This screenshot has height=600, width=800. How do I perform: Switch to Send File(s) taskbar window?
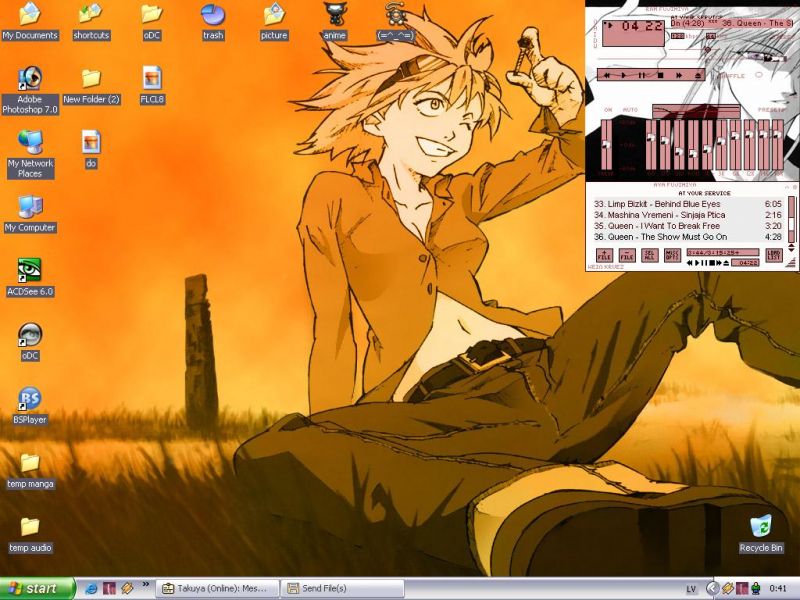[x=342, y=588]
